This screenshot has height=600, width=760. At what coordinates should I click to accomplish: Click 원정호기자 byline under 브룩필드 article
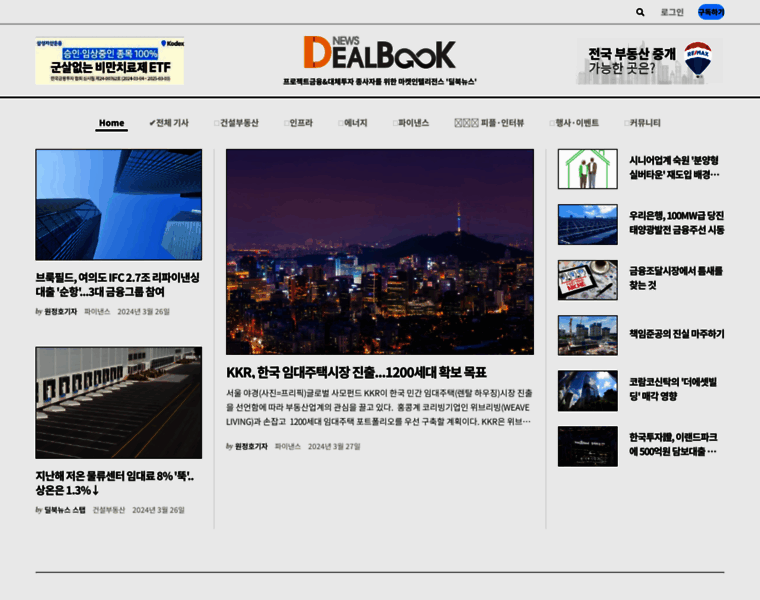61,312
